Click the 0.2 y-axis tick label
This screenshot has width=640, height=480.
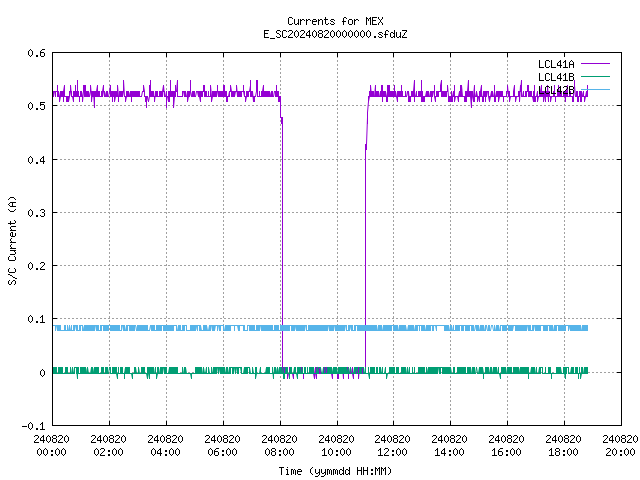[x=36, y=266]
